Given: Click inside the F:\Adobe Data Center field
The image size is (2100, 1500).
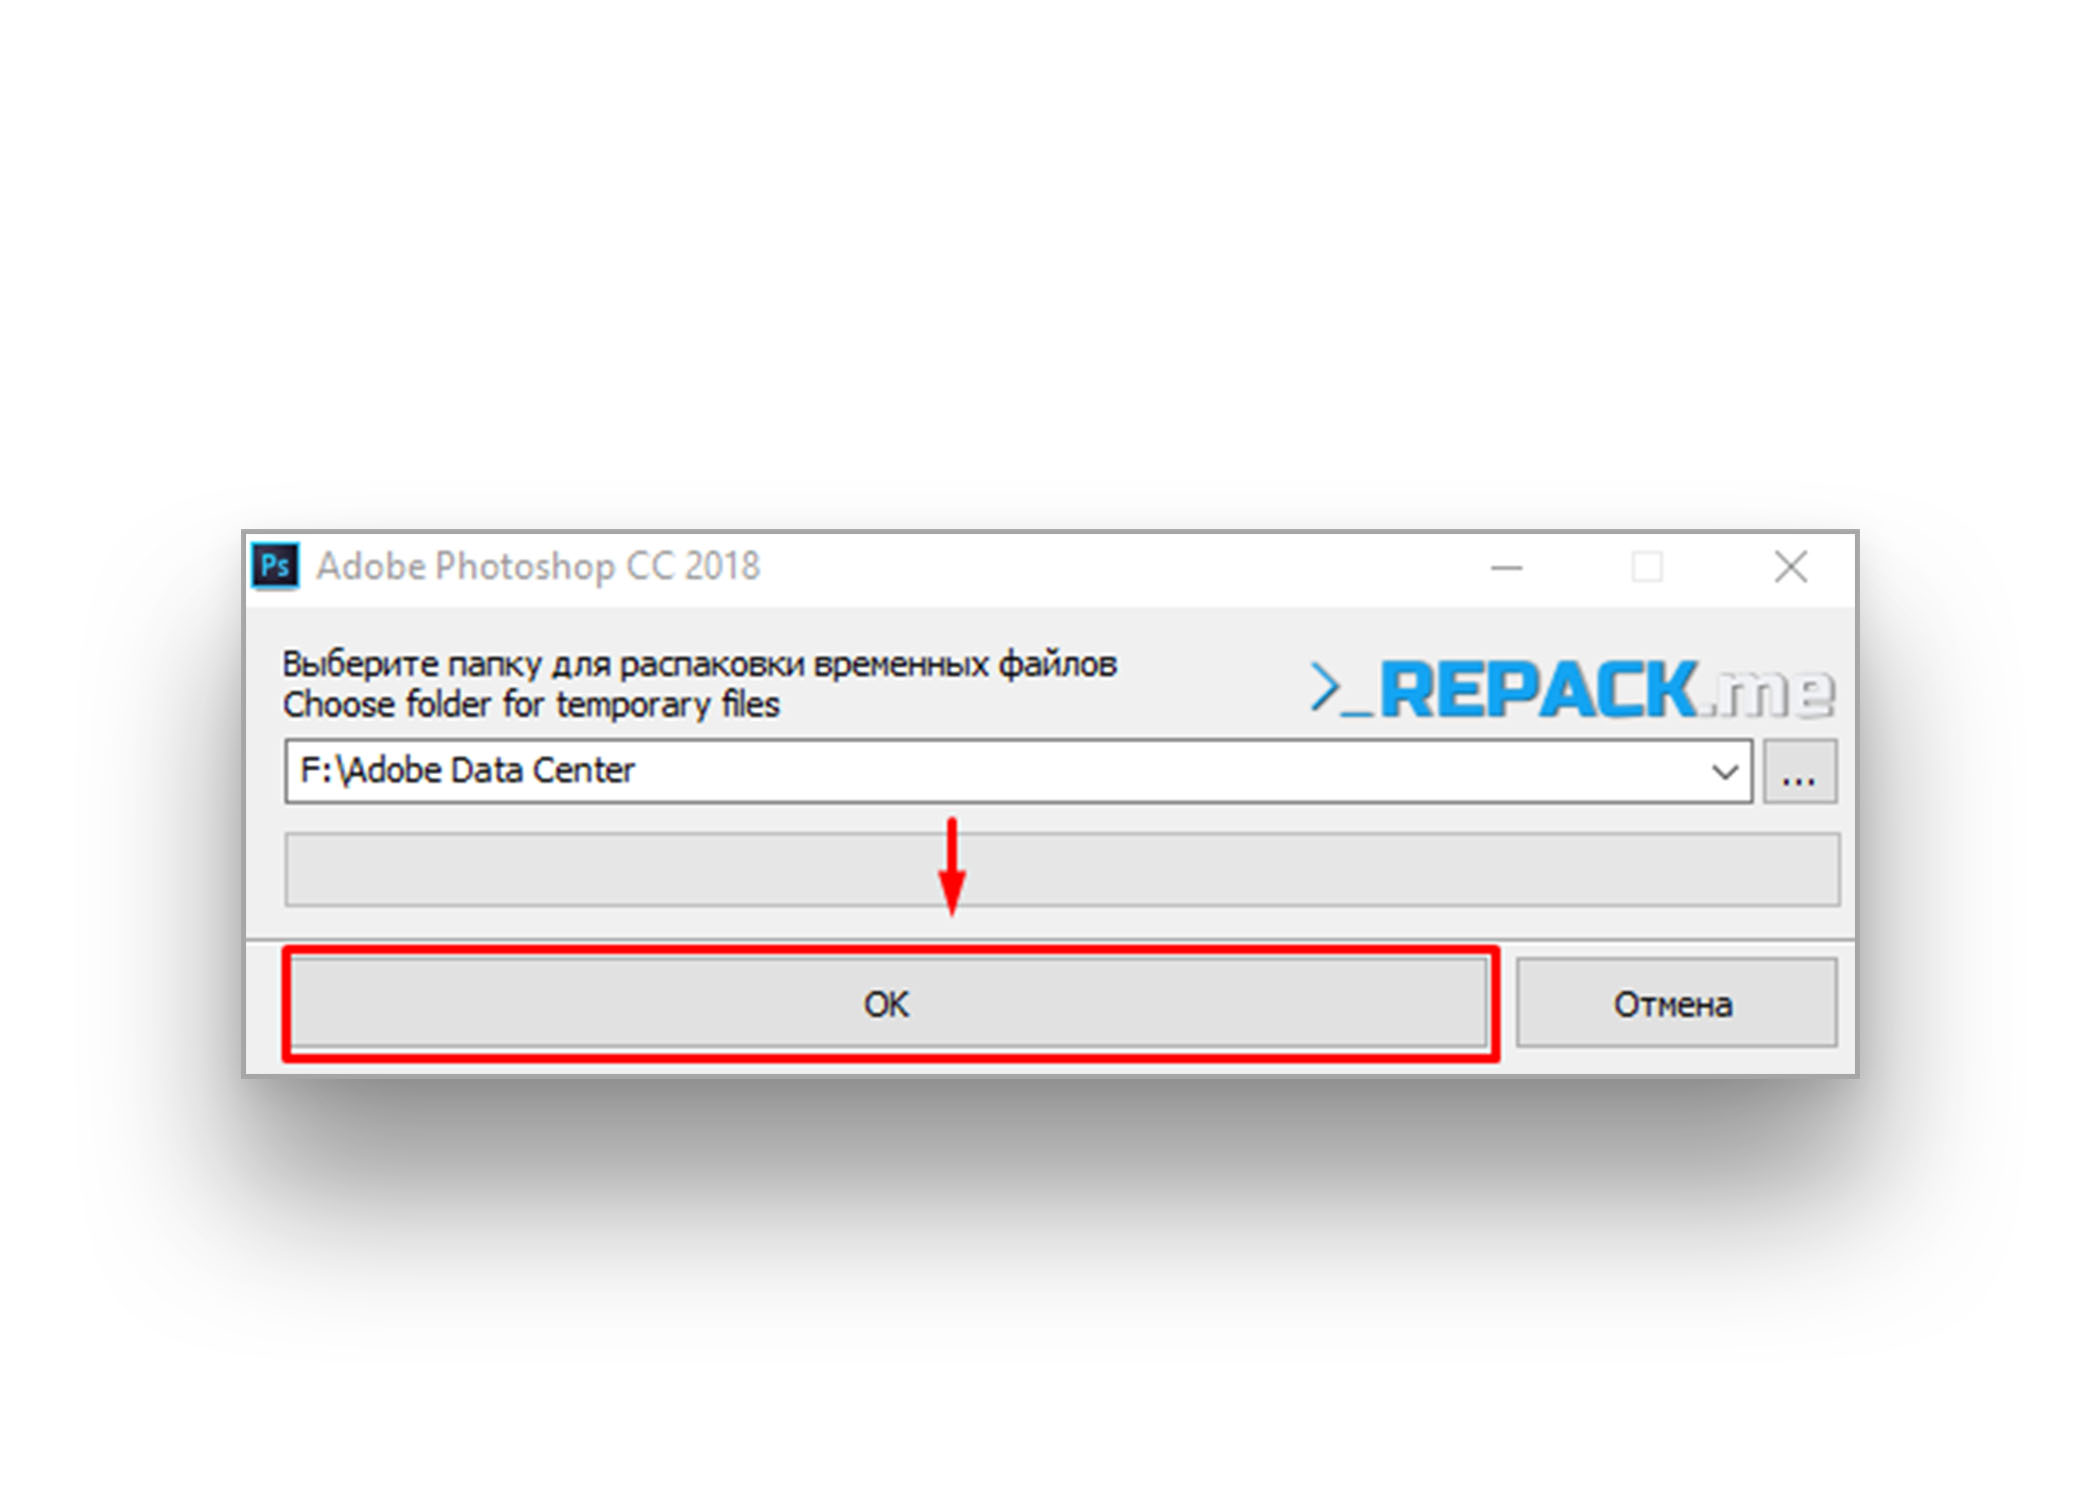Looking at the screenshot, I should [x=1018, y=771].
